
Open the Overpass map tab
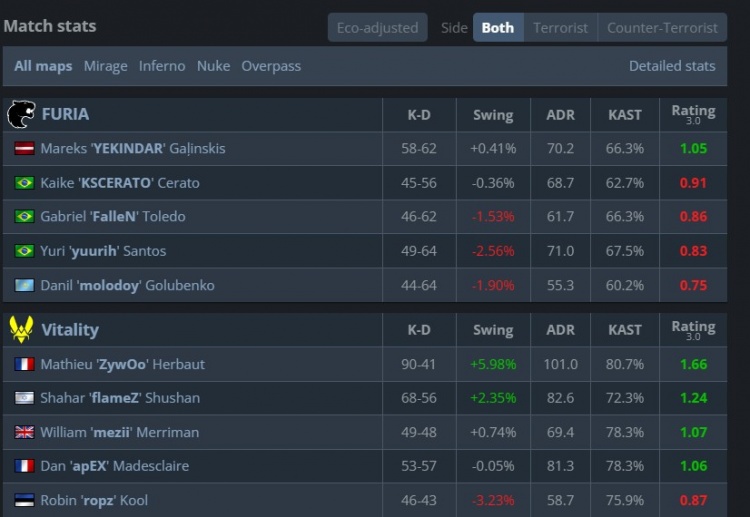tap(271, 66)
